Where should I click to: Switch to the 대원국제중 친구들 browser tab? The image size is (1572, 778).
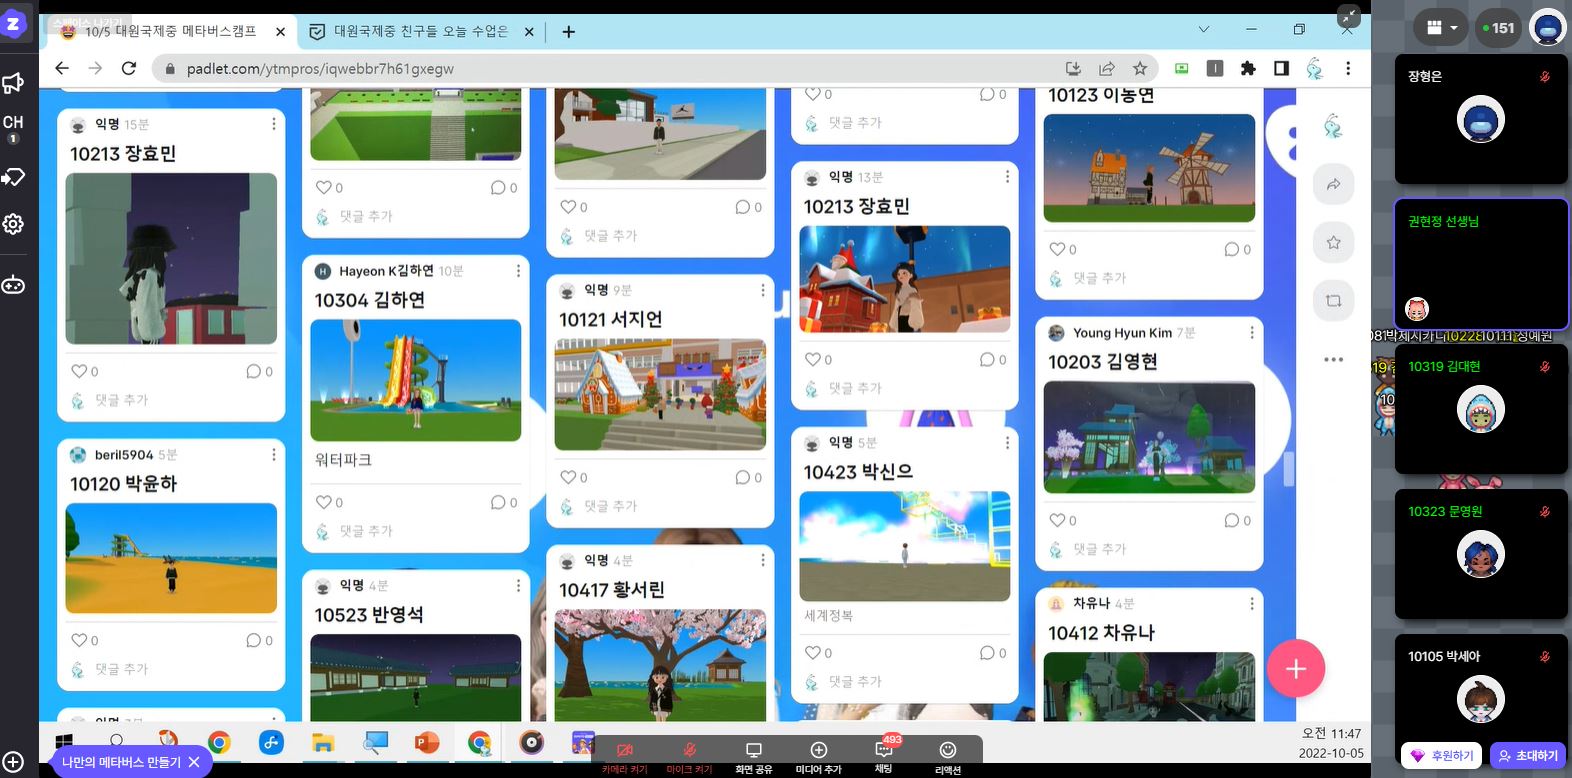(420, 32)
